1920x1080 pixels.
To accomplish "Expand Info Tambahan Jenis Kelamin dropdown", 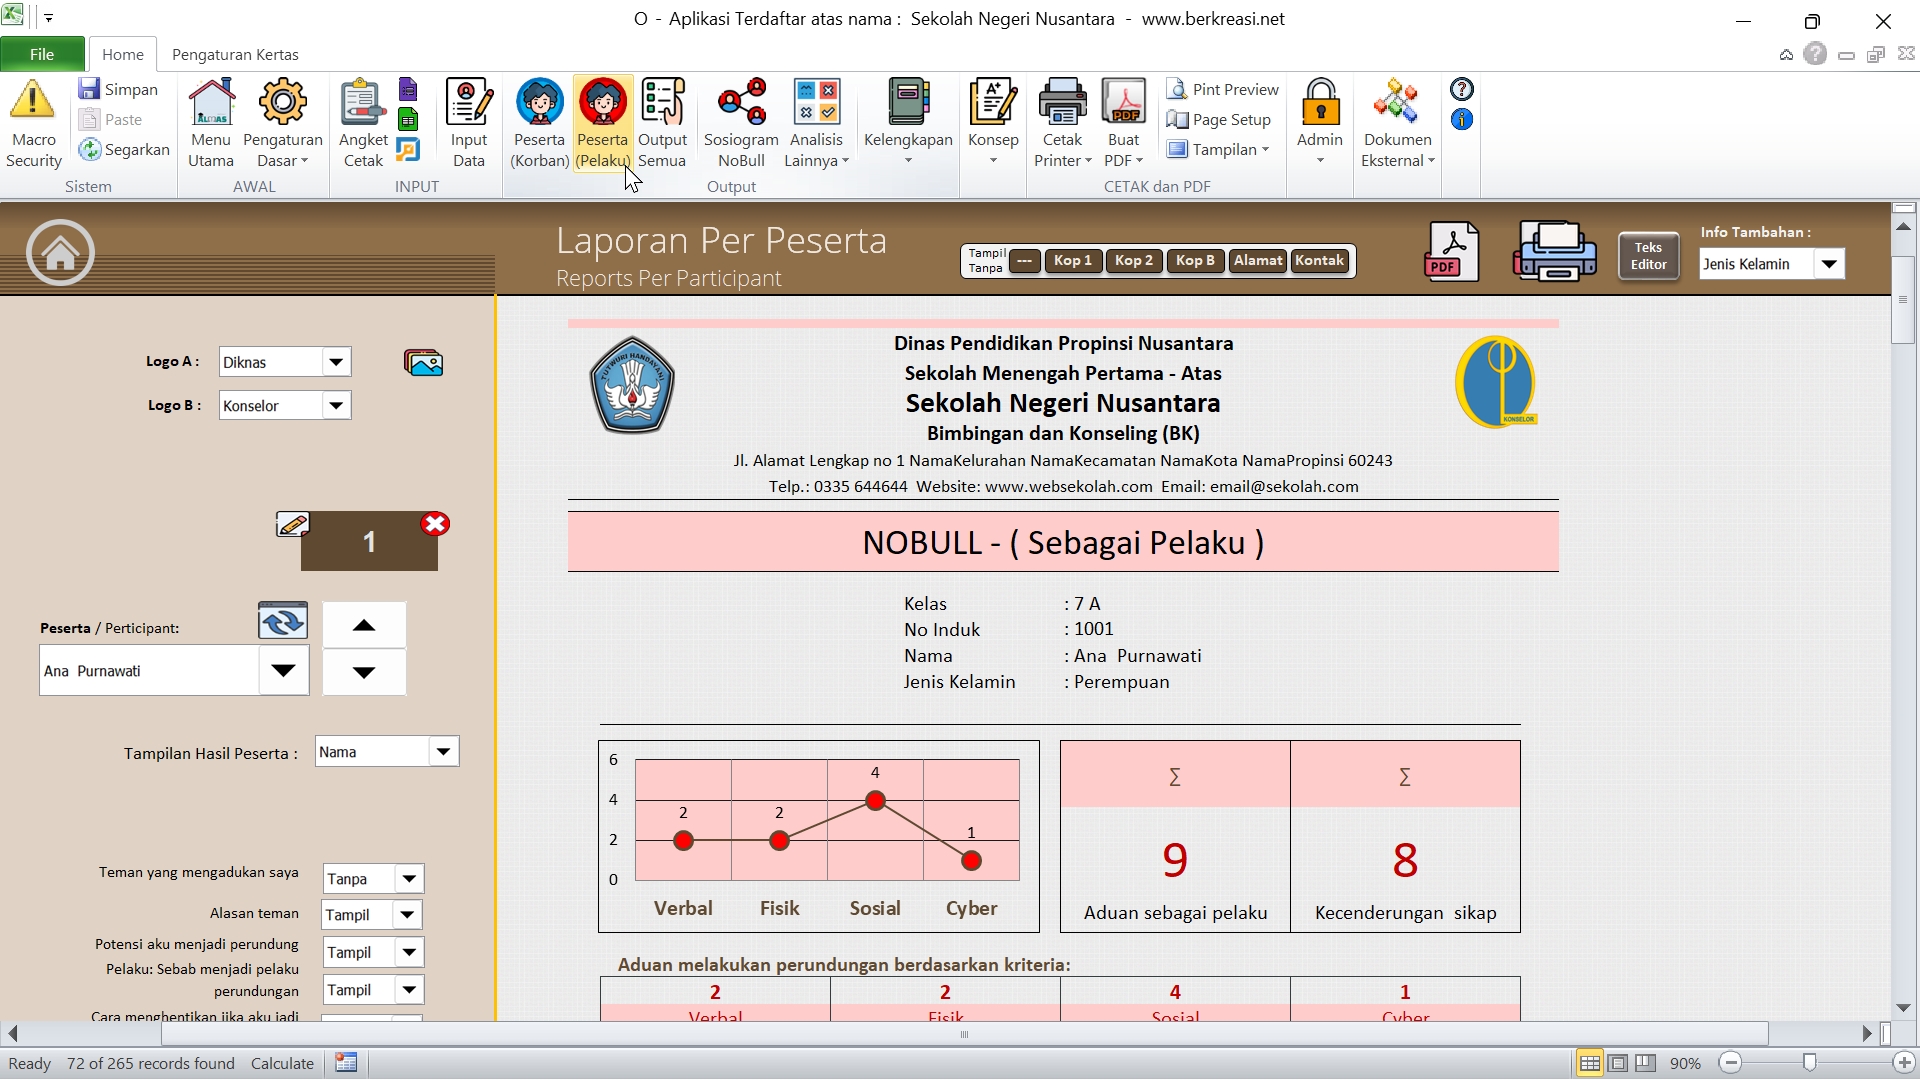I will [1829, 265].
